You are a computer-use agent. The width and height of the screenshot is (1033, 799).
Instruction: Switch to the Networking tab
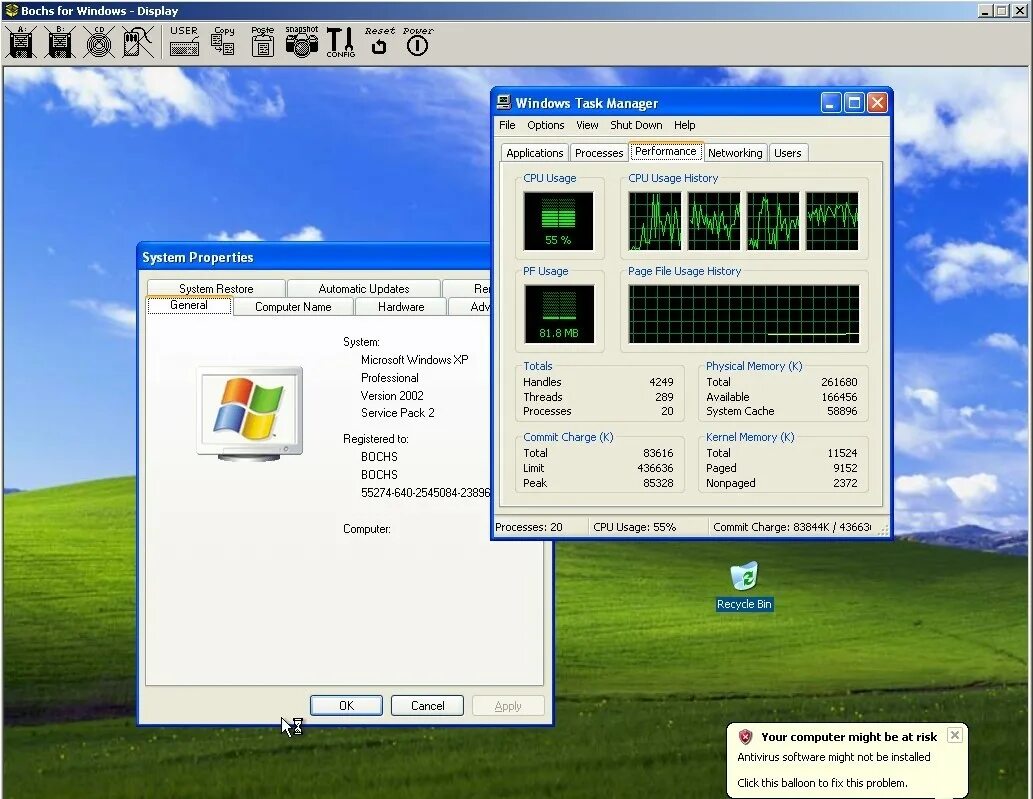point(735,153)
